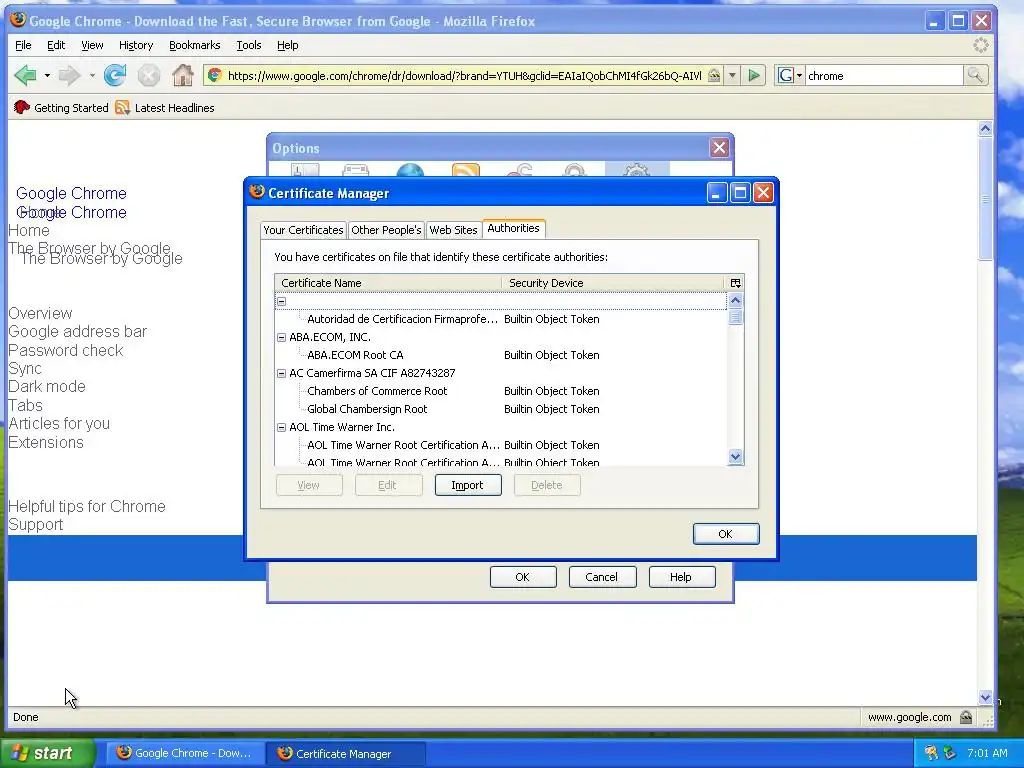Click the Stop loading icon
Viewport: 1024px width, 768px height.
(x=149, y=76)
